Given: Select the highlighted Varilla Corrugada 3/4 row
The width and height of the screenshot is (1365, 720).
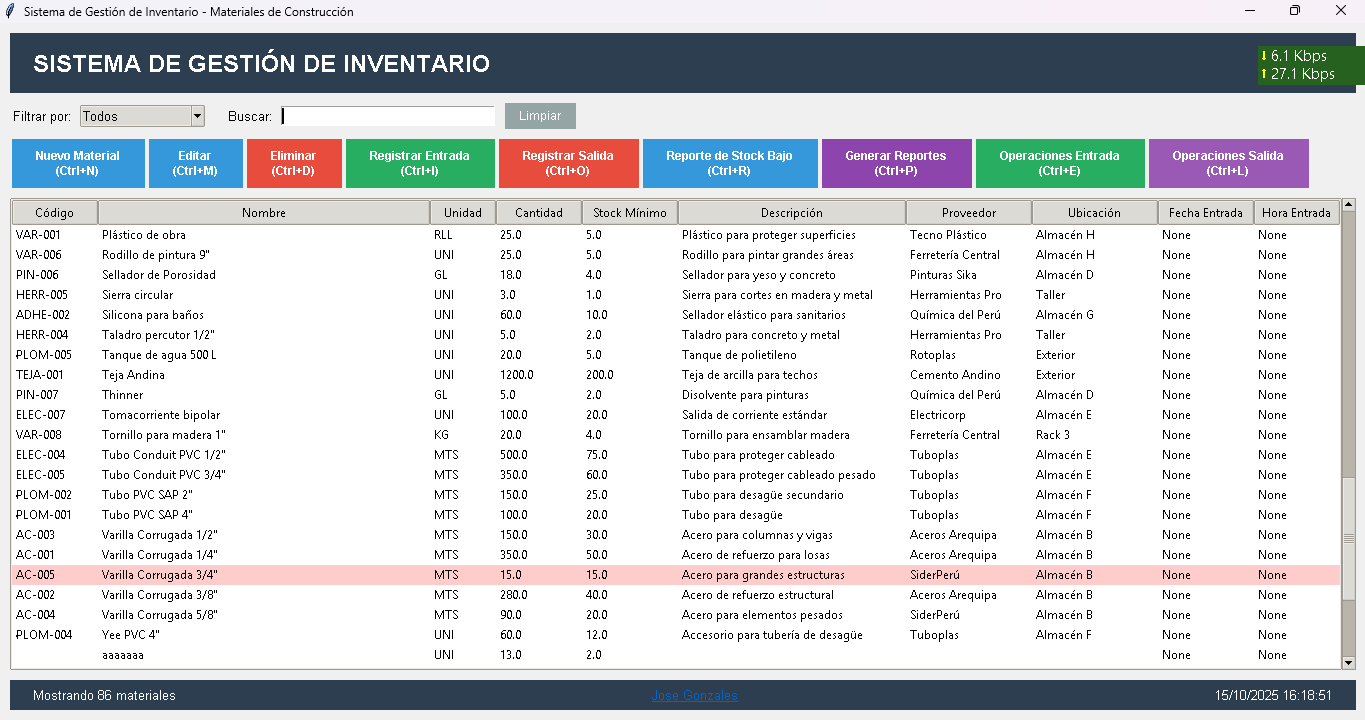Looking at the screenshot, I should (x=400, y=574).
